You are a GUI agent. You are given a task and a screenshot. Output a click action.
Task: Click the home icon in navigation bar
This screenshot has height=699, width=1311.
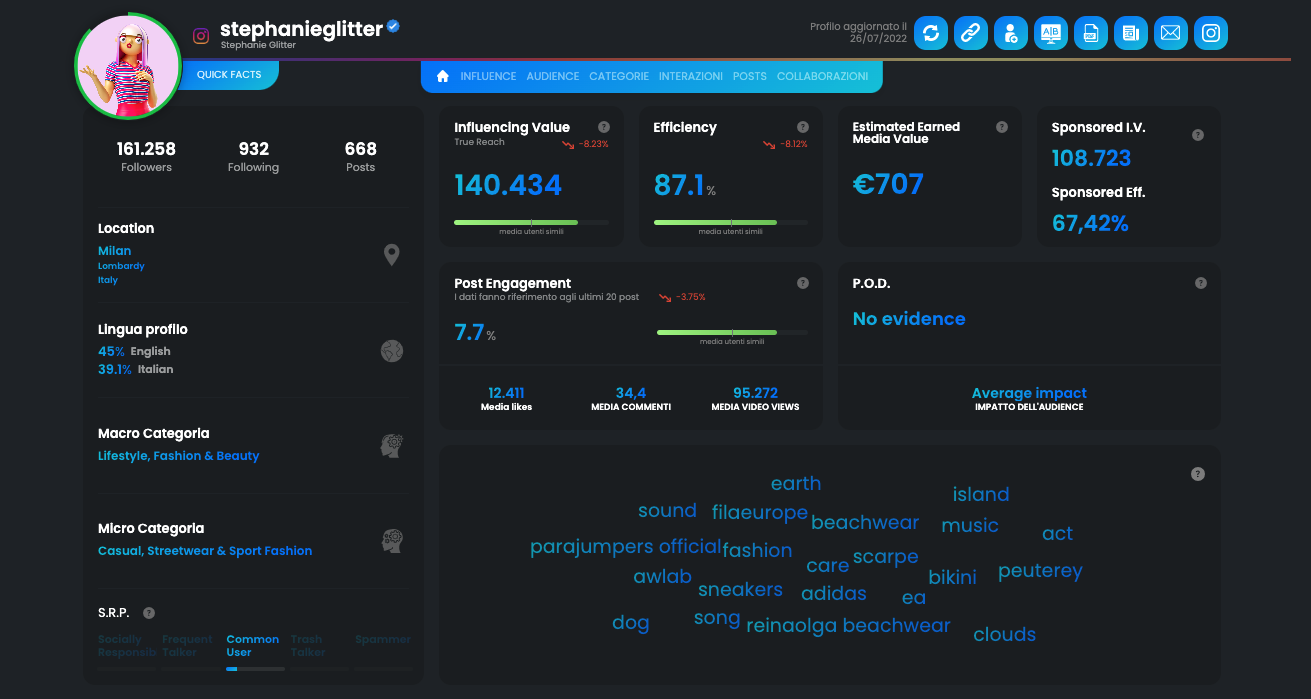coord(443,76)
